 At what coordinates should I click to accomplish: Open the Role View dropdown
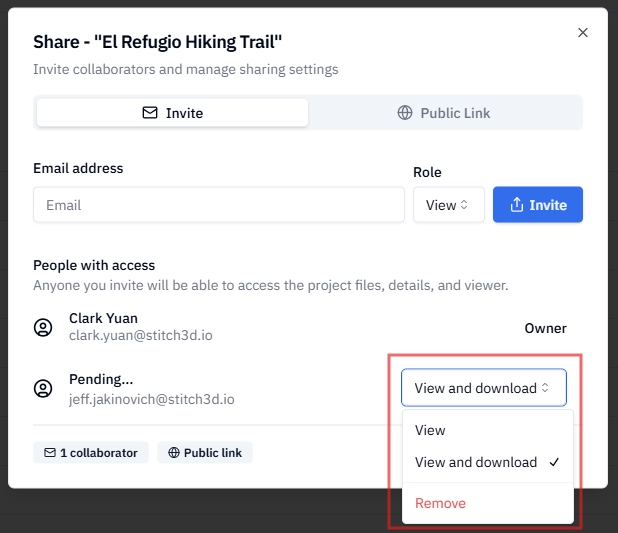(x=449, y=205)
